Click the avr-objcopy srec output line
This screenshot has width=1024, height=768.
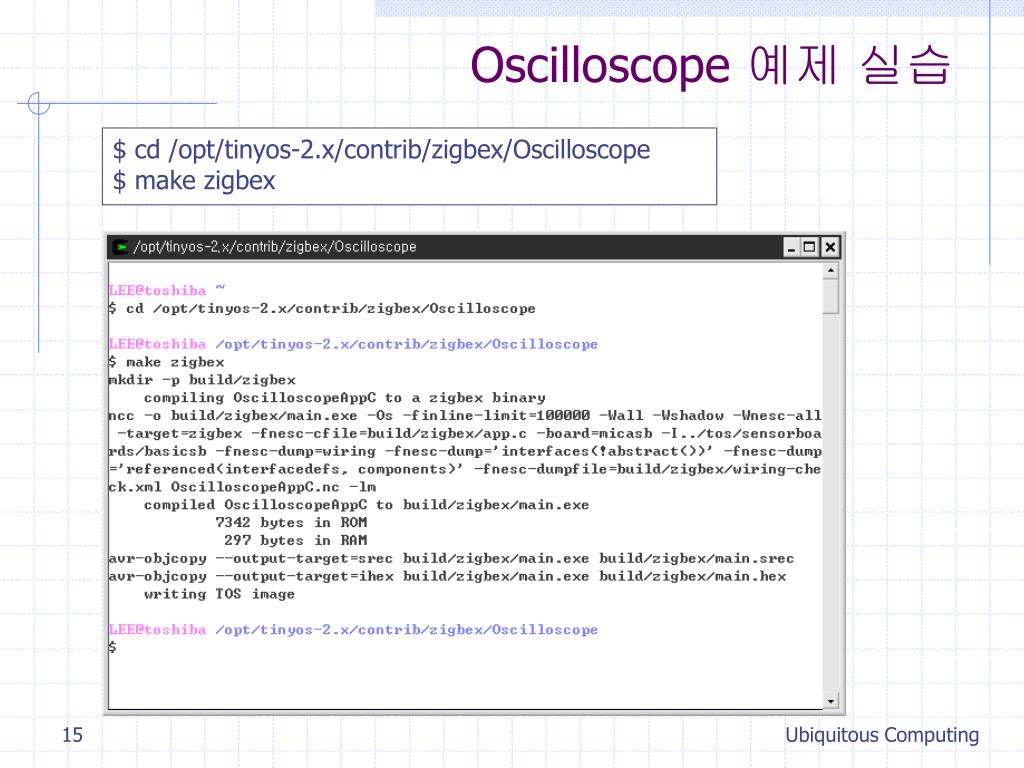click(x=451, y=558)
